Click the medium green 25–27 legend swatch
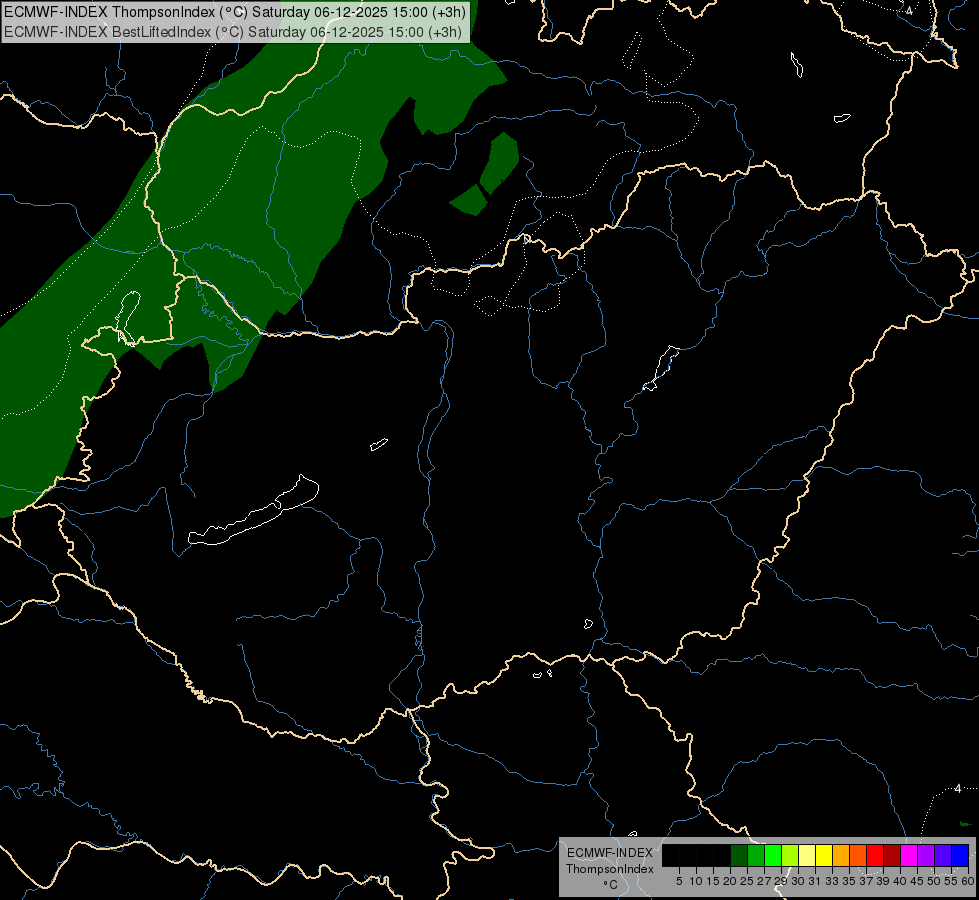Image resolution: width=979 pixels, height=900 pixels. tap(756, 855)
